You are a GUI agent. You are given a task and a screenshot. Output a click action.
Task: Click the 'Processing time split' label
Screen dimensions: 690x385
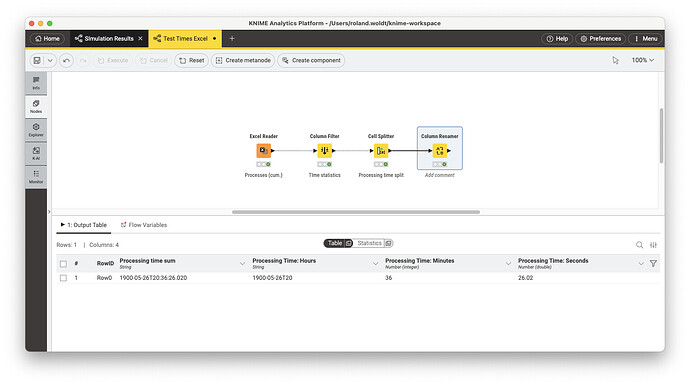coord(381,175)
